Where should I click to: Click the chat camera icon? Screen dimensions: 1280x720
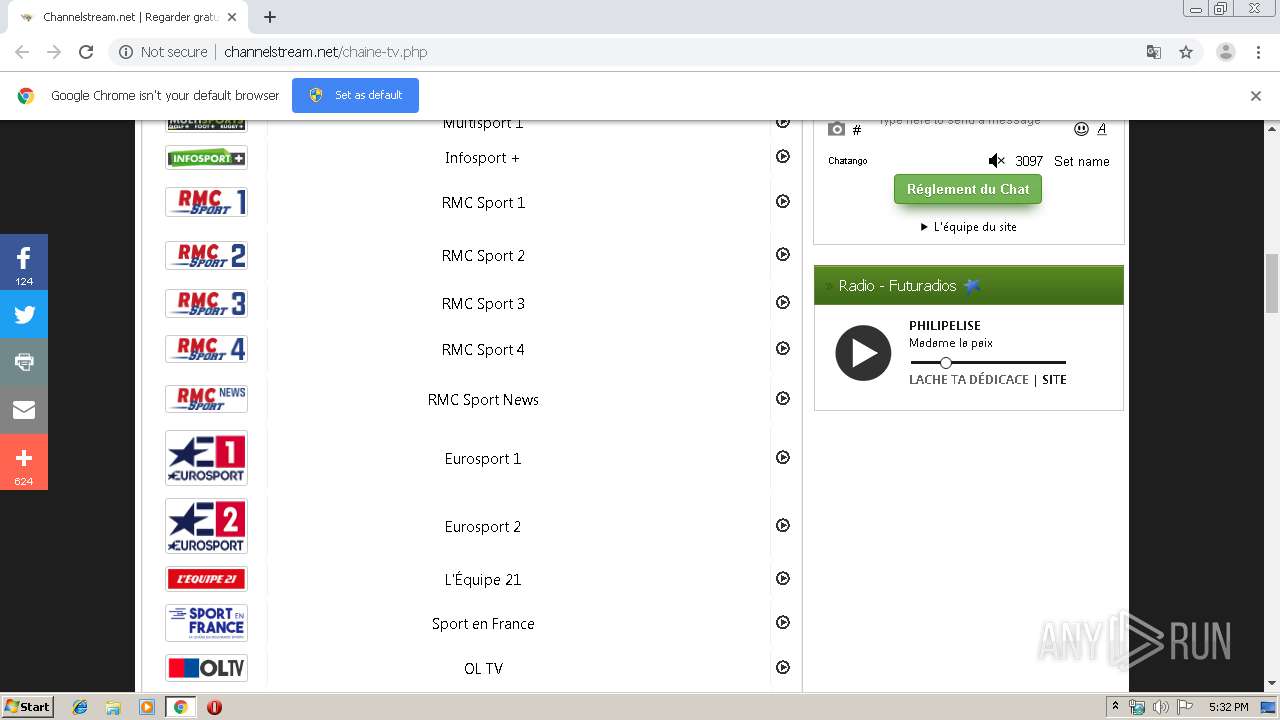click(x=837, y=129)
